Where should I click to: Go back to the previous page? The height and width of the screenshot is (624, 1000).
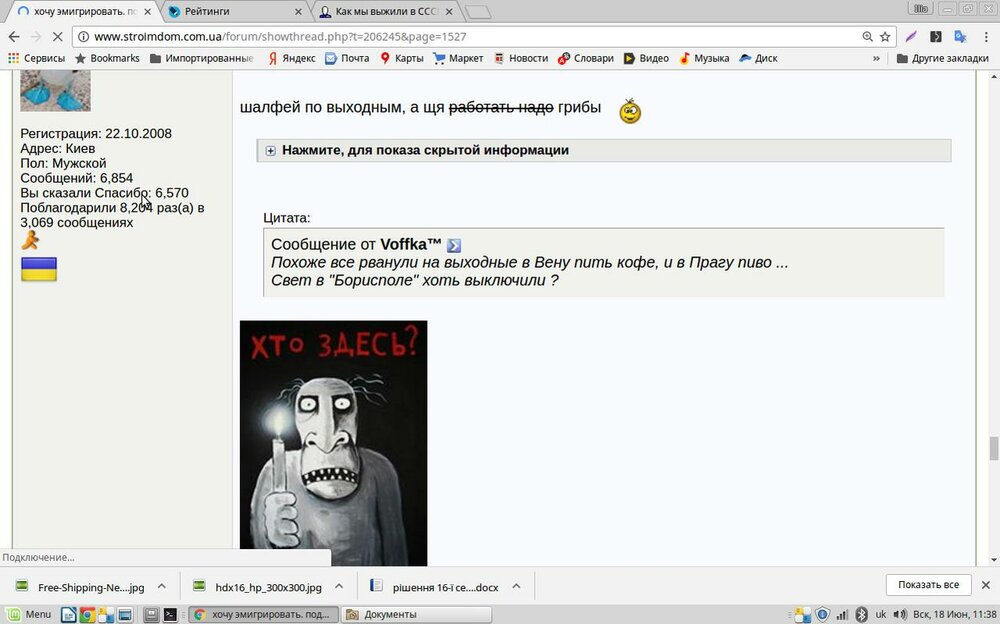(x=14, y=37)
